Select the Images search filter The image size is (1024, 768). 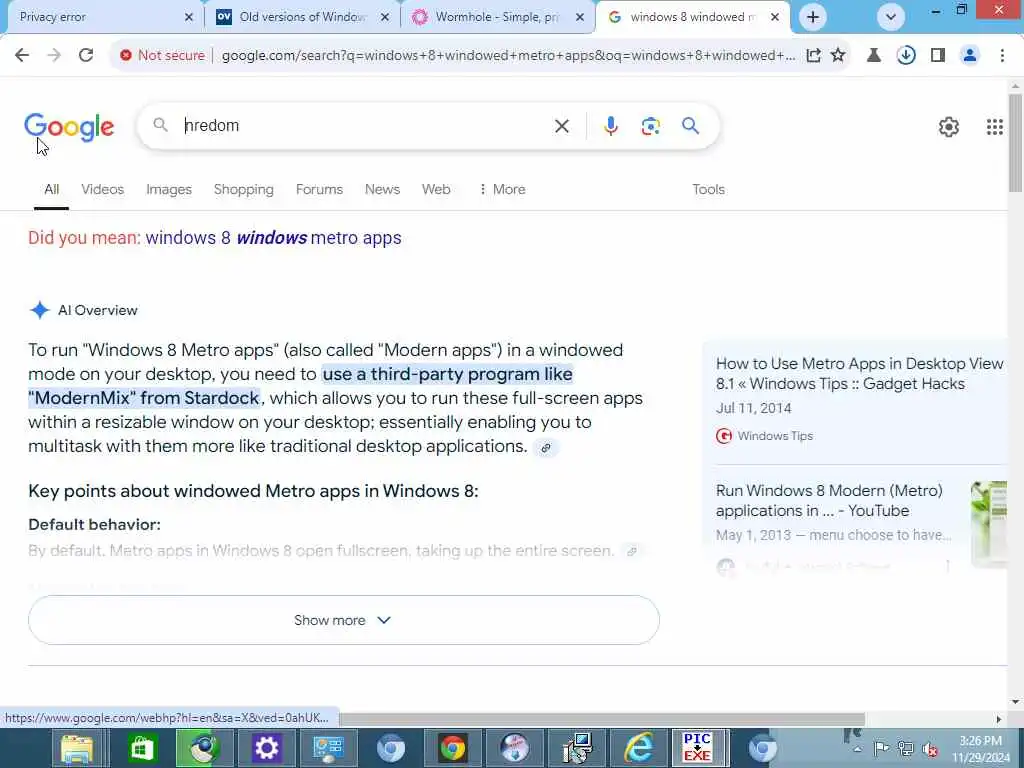click(x=168, y=189)
